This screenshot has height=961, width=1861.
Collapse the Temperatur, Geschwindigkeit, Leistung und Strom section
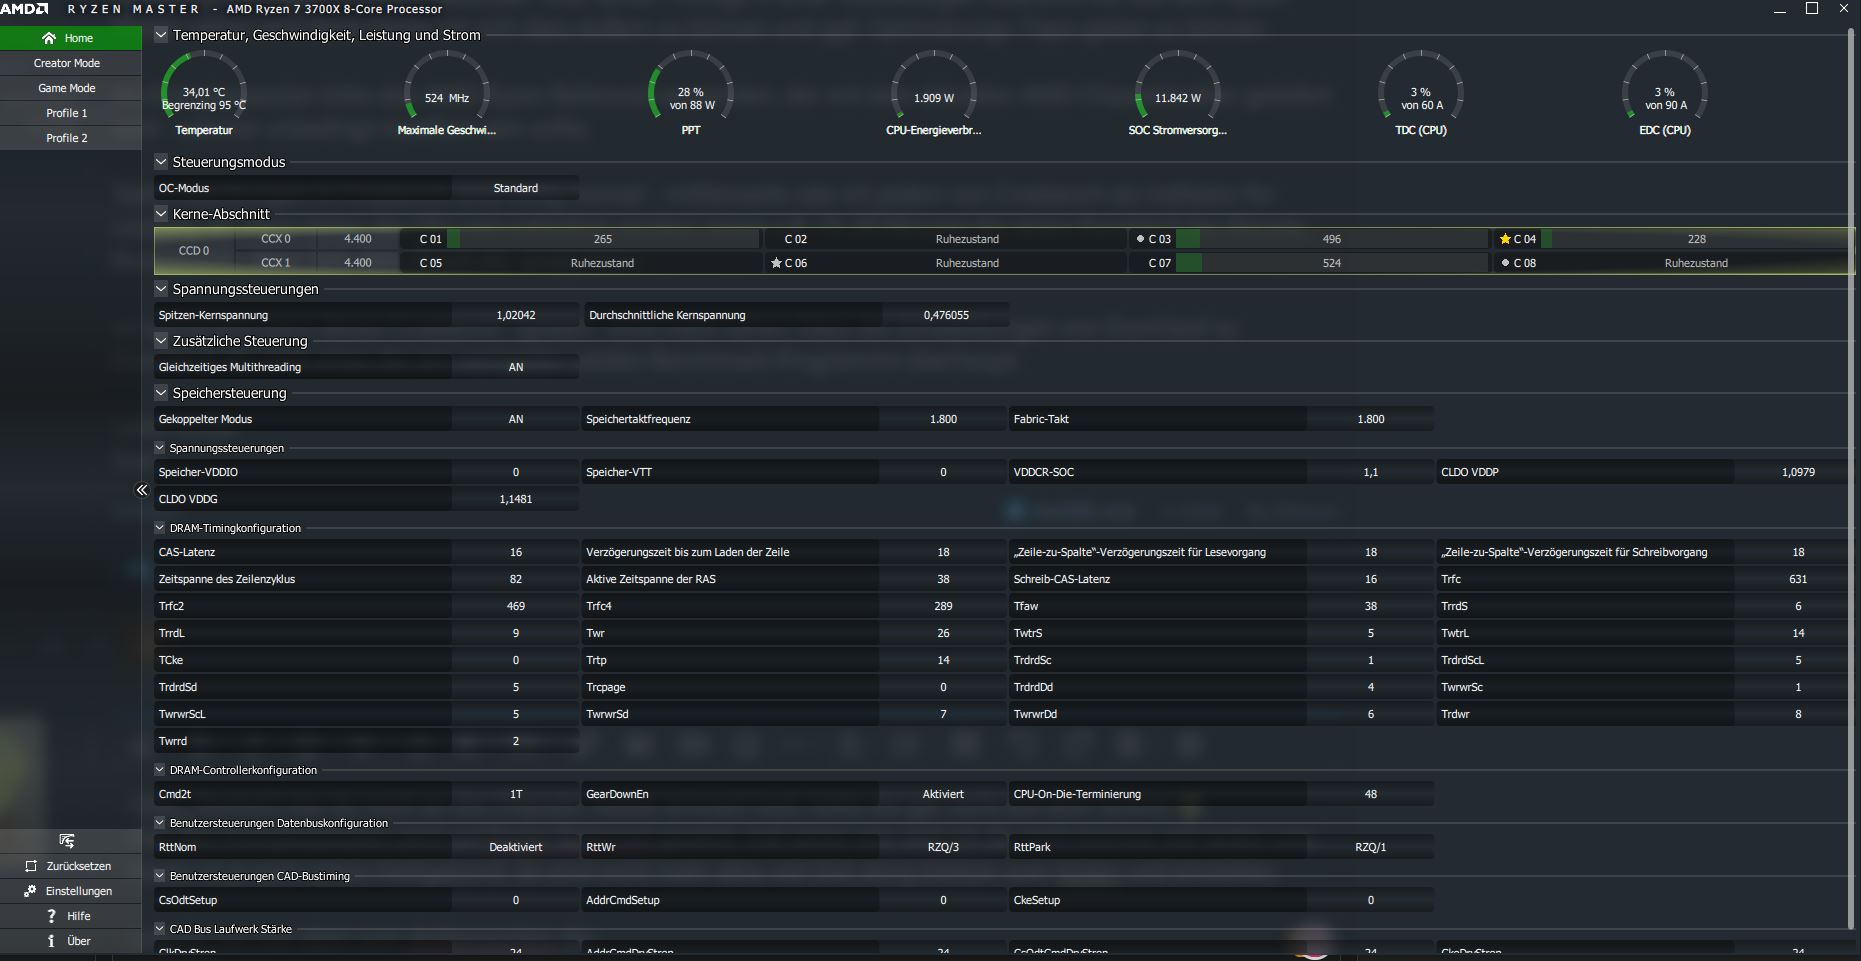coord(161,35)
